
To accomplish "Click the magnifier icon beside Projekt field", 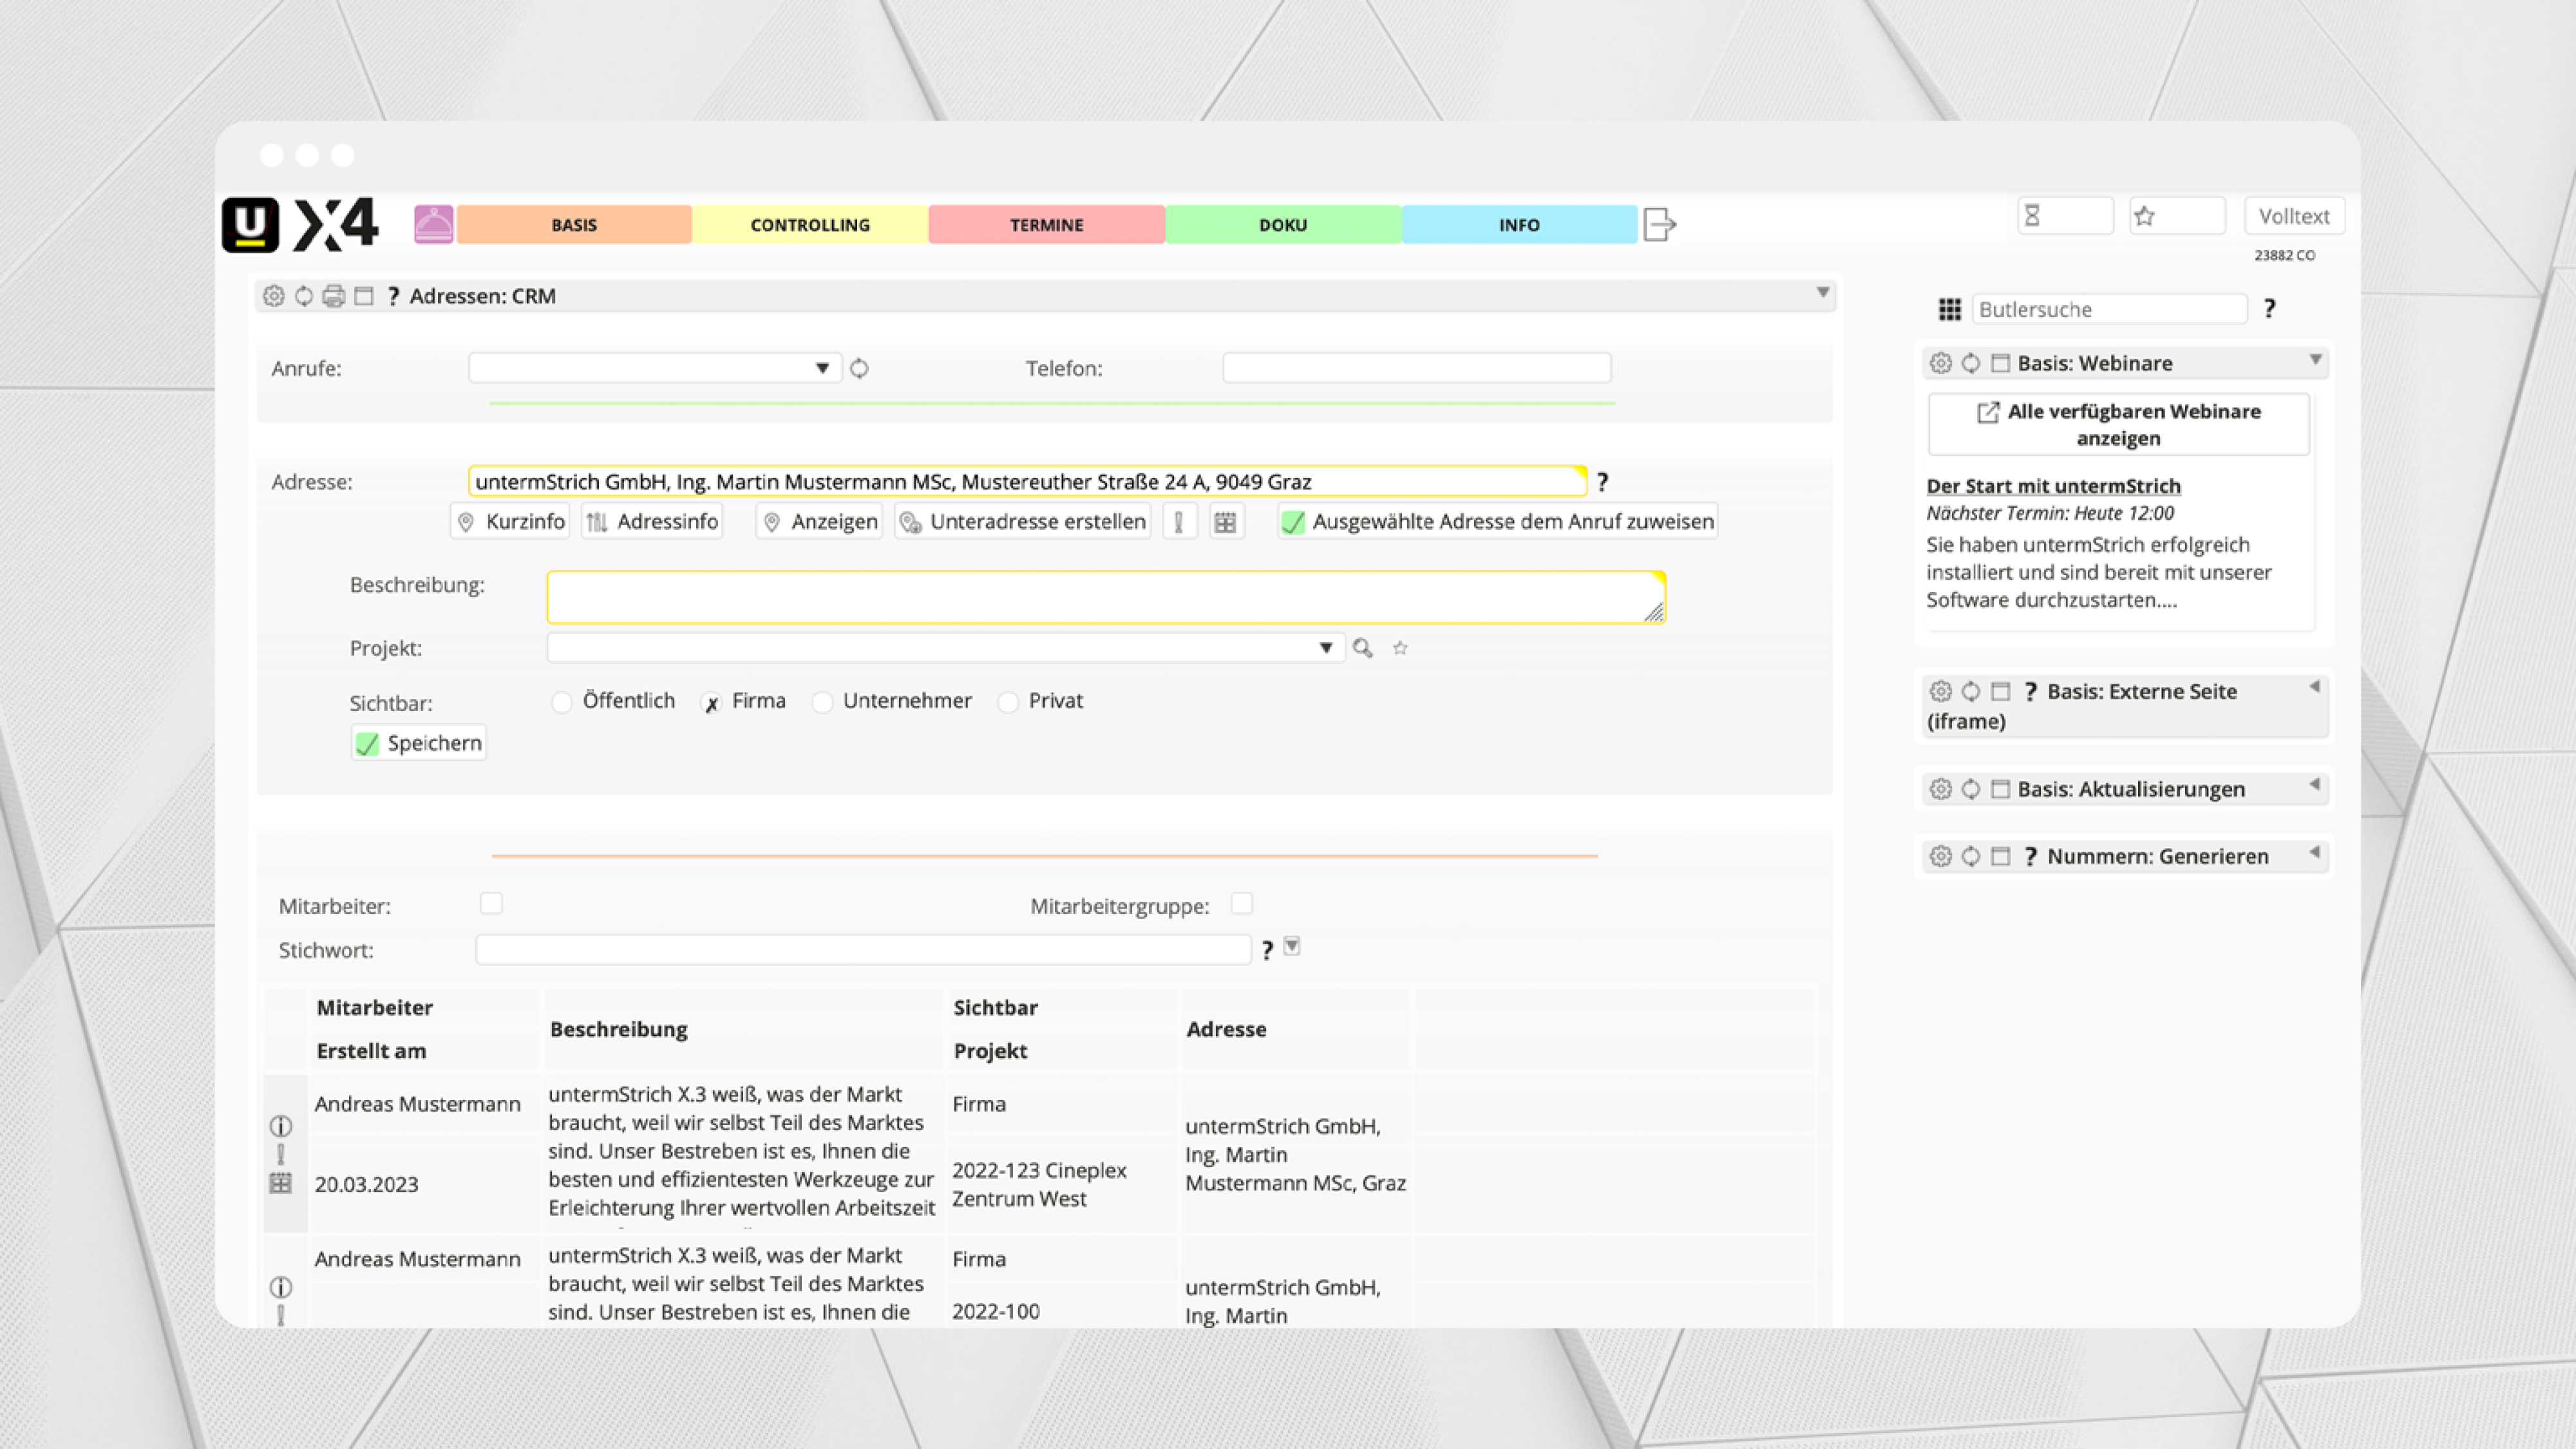I will (1362, 648).
